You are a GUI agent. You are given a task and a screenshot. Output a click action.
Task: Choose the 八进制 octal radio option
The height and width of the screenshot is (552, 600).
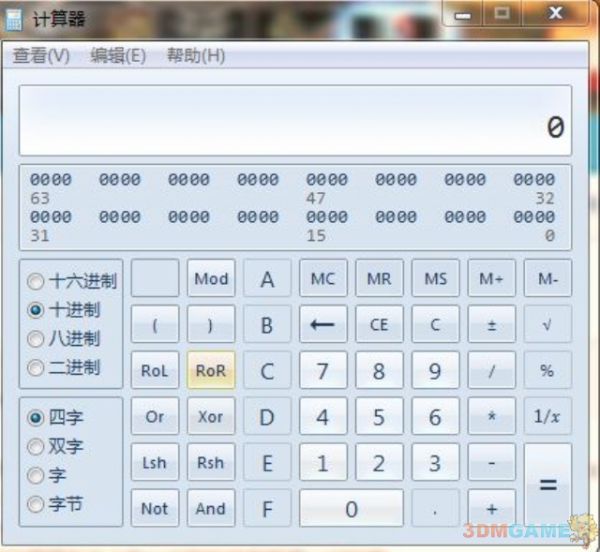click(37, 339)
